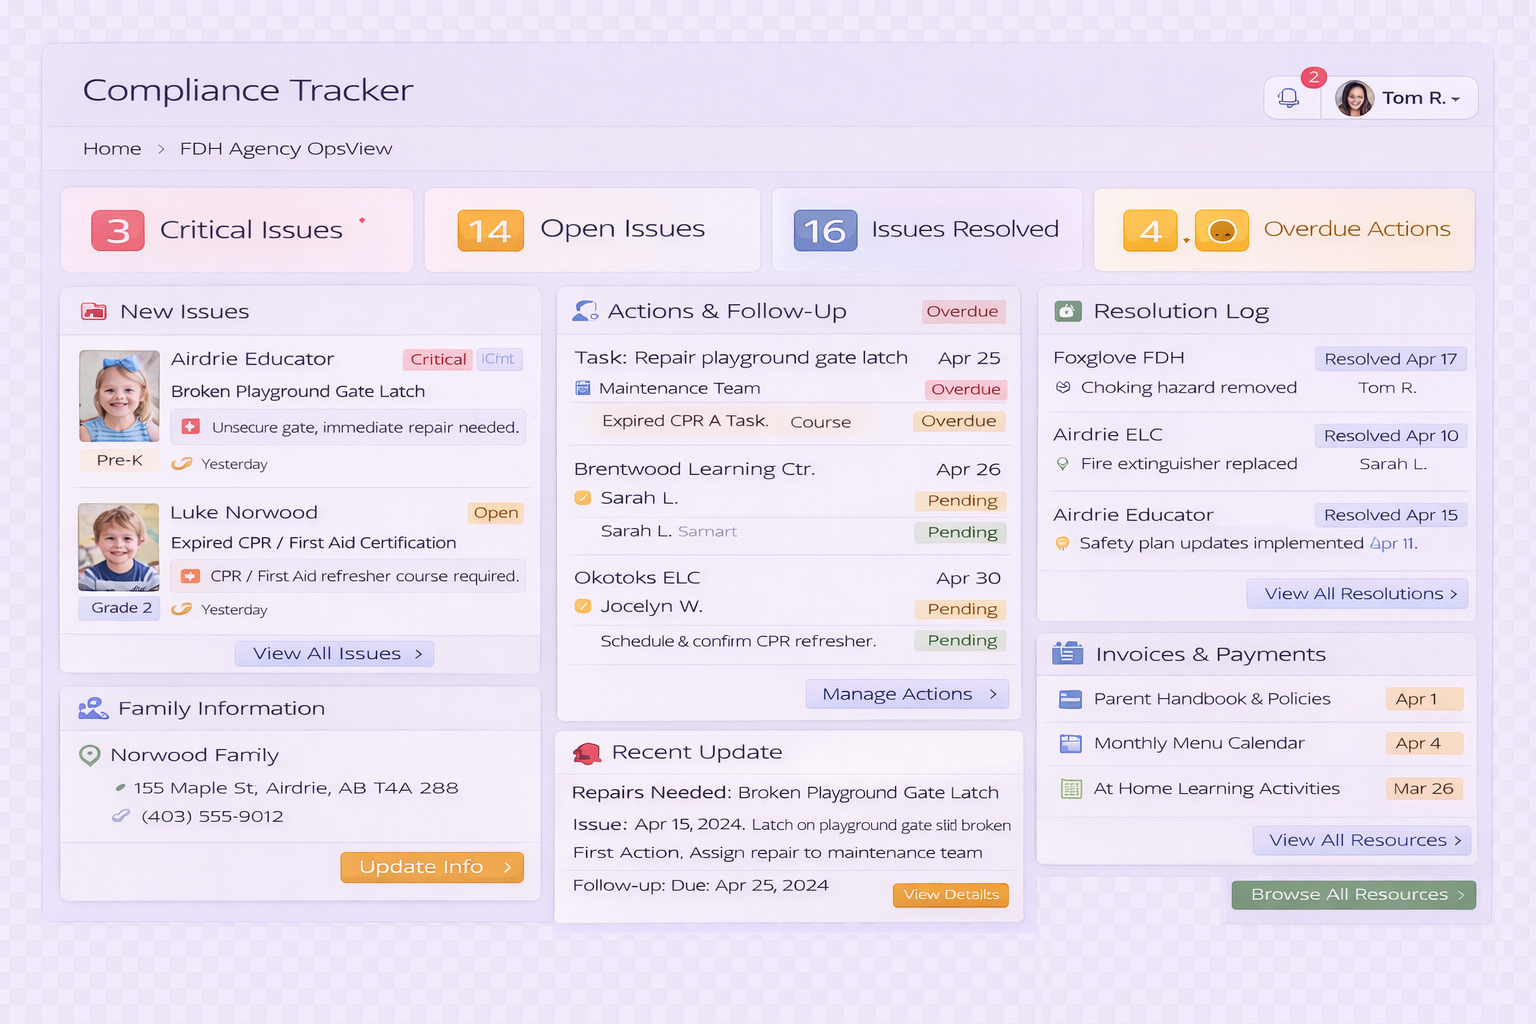Click the Invoices & Payments panel icon
The height and width of the screenshot is (1024, 1536).
[1068, 654]
